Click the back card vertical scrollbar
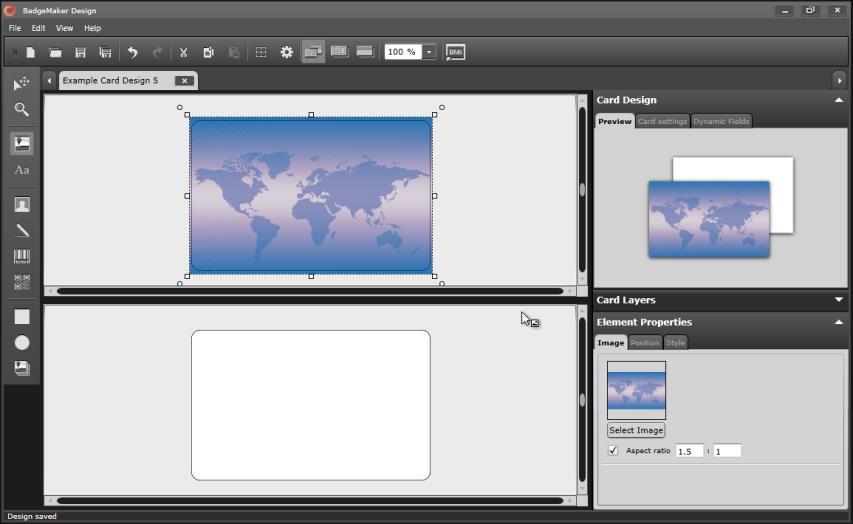The width and height of the screenshot is (853, 524). click(582, 400)
